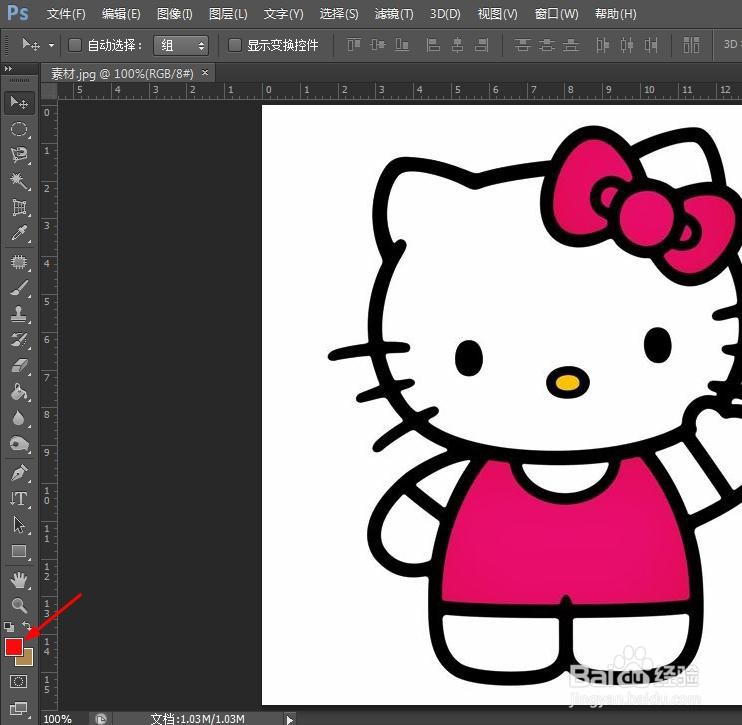Screen dimensions: 742x725
Task: Enable the 自动选择 checkbox
Action: tap(75, 45)
